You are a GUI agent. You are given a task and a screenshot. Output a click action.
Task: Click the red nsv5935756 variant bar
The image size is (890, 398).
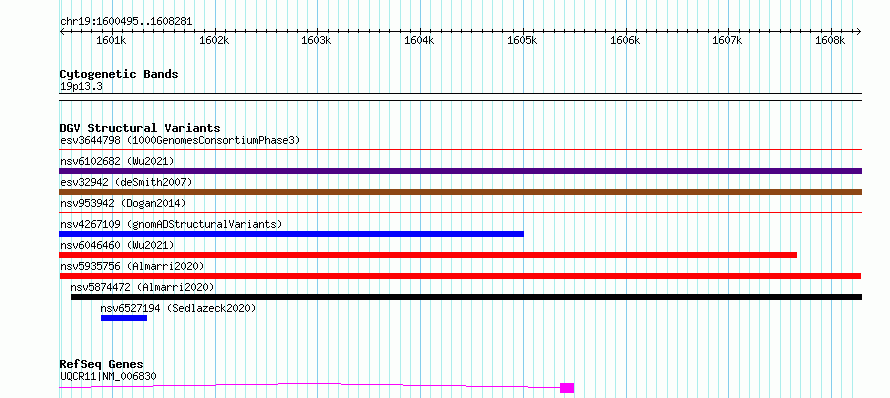pyautogui.click(x=460, y=276)
